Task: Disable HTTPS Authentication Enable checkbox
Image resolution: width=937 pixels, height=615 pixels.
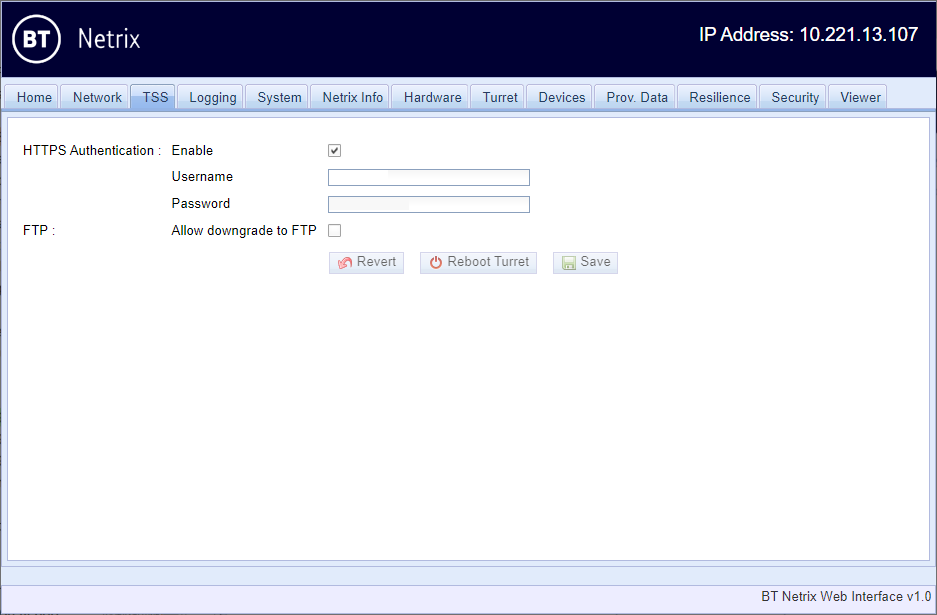Action: (x=335, y=151)
